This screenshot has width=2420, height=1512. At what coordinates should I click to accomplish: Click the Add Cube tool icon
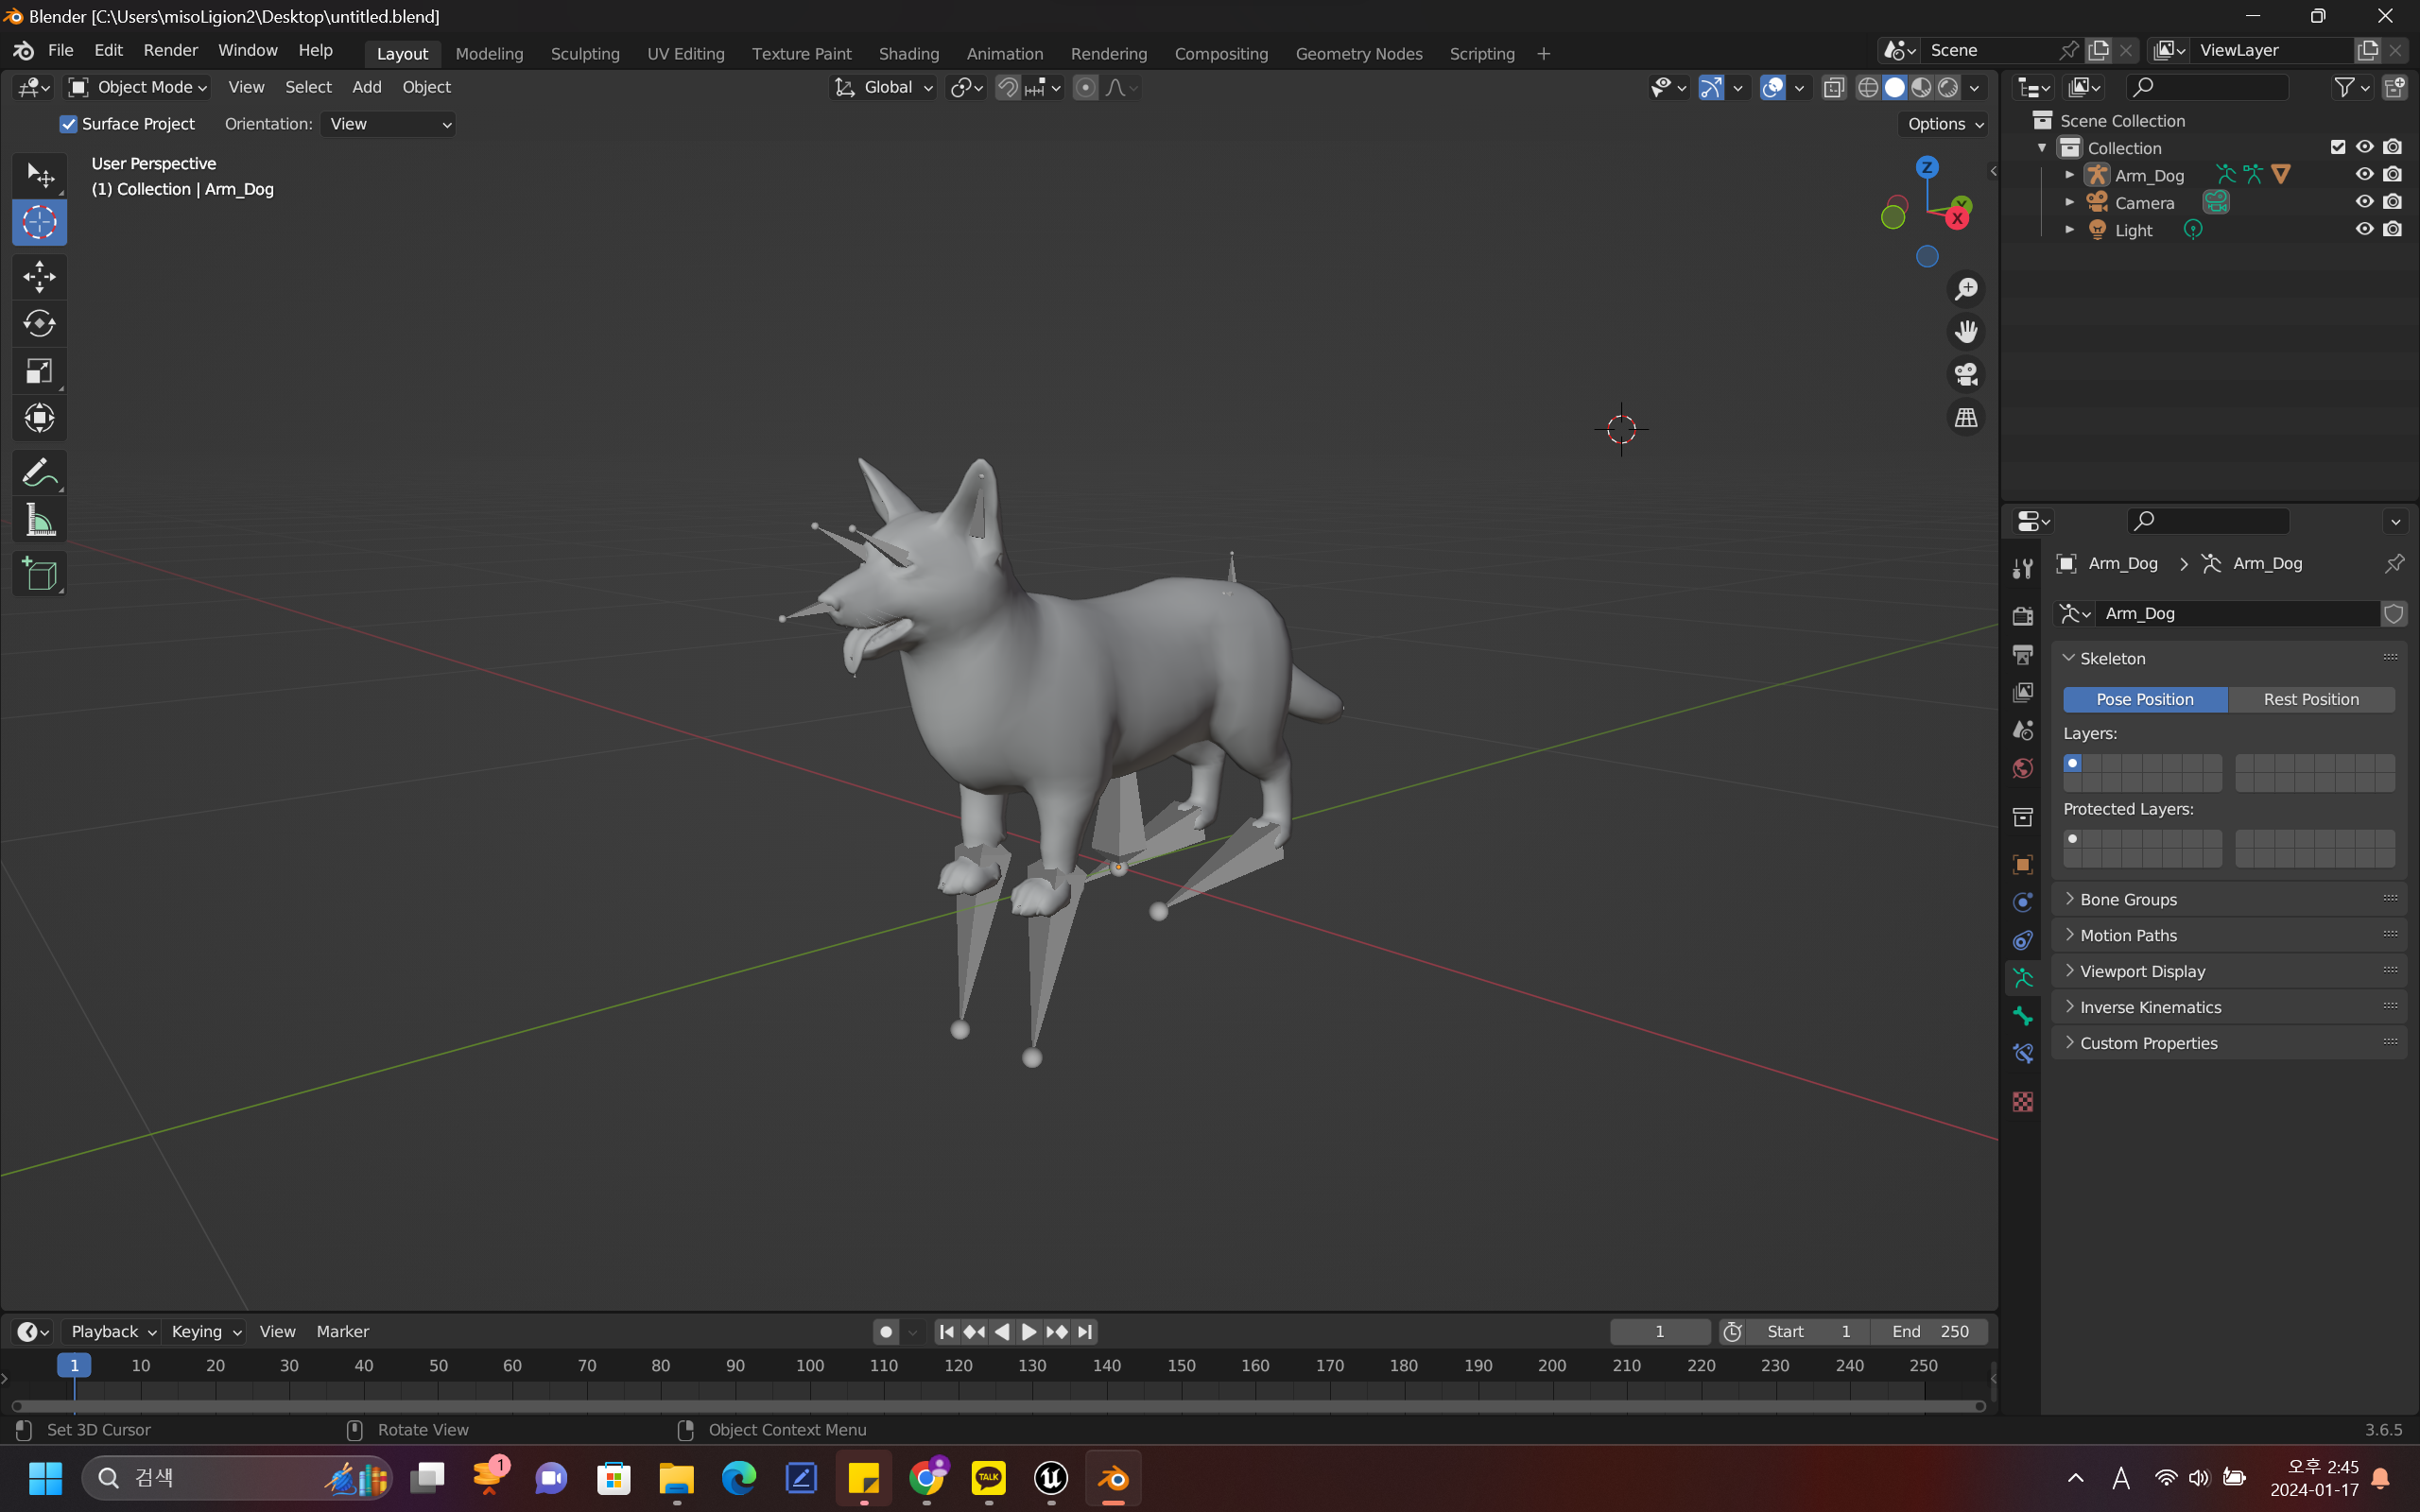[x=39, y=574]
